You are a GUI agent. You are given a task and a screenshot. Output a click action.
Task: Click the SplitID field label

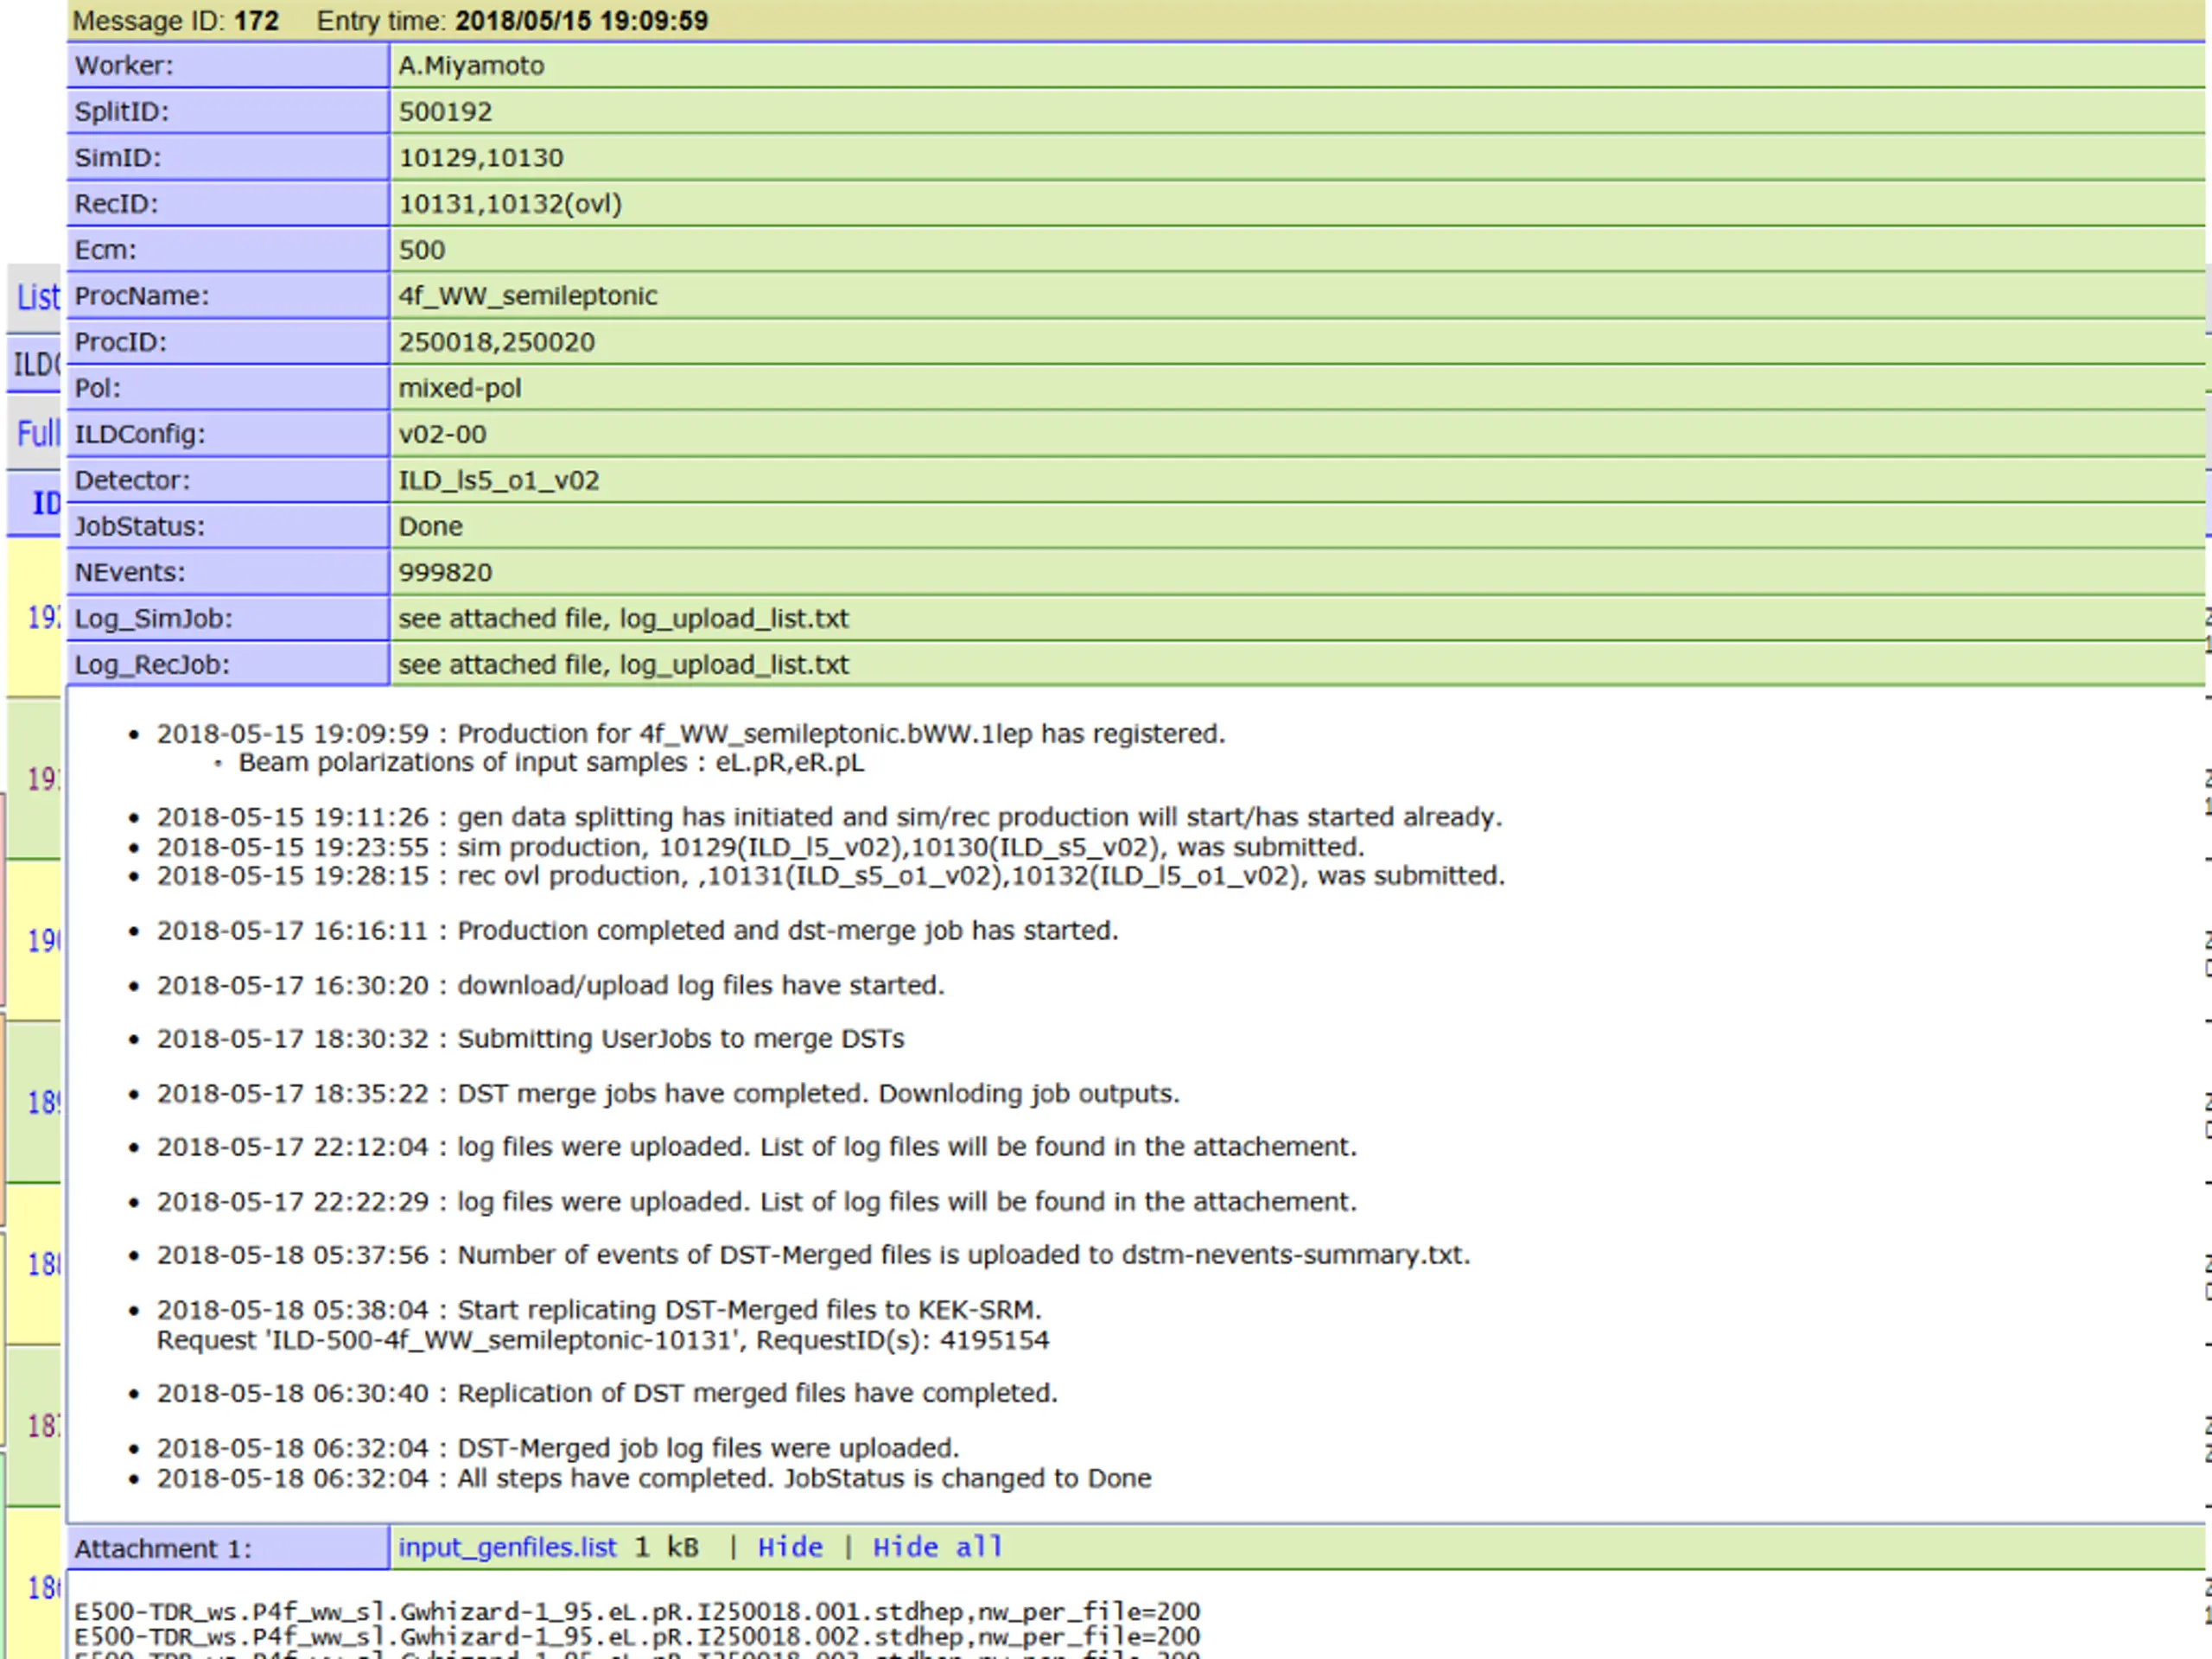[x=122, y=112]
